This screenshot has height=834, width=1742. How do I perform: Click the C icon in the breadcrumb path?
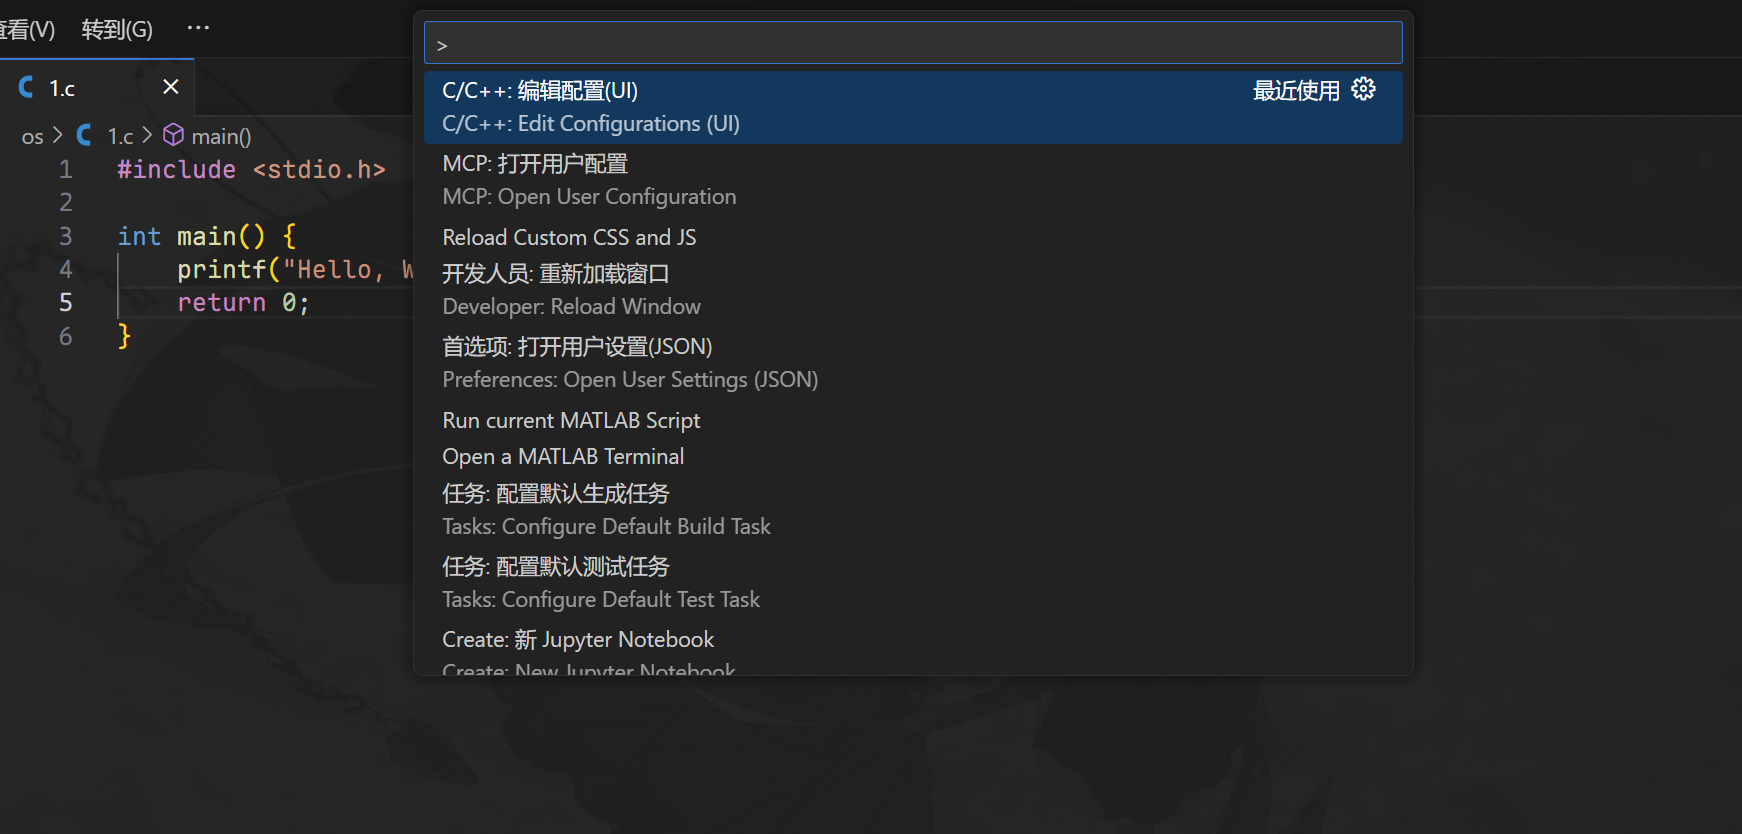pos(85,135)
